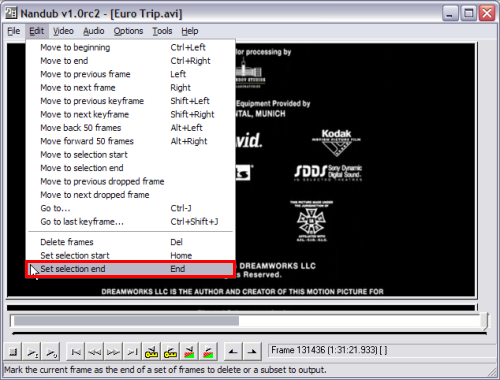Viewport: 500px width, 380px height.
Task: Open the Help menu
Action: (190, 31)
